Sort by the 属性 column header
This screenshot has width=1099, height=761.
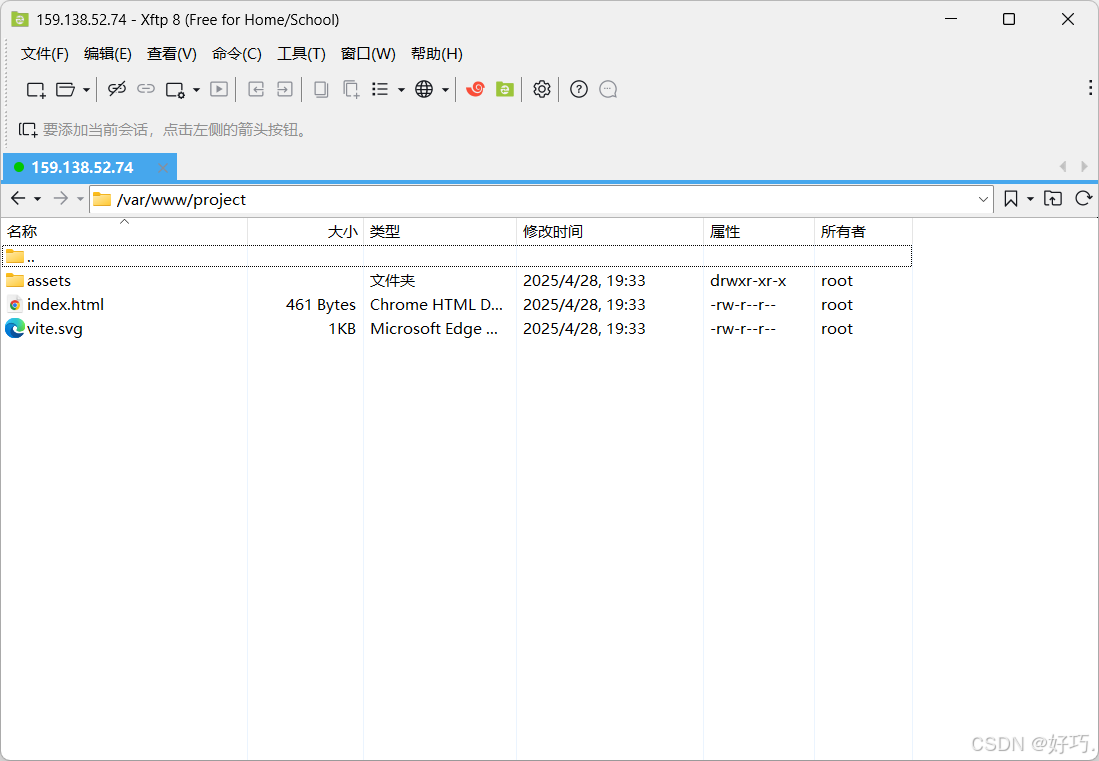click(759, 231)
